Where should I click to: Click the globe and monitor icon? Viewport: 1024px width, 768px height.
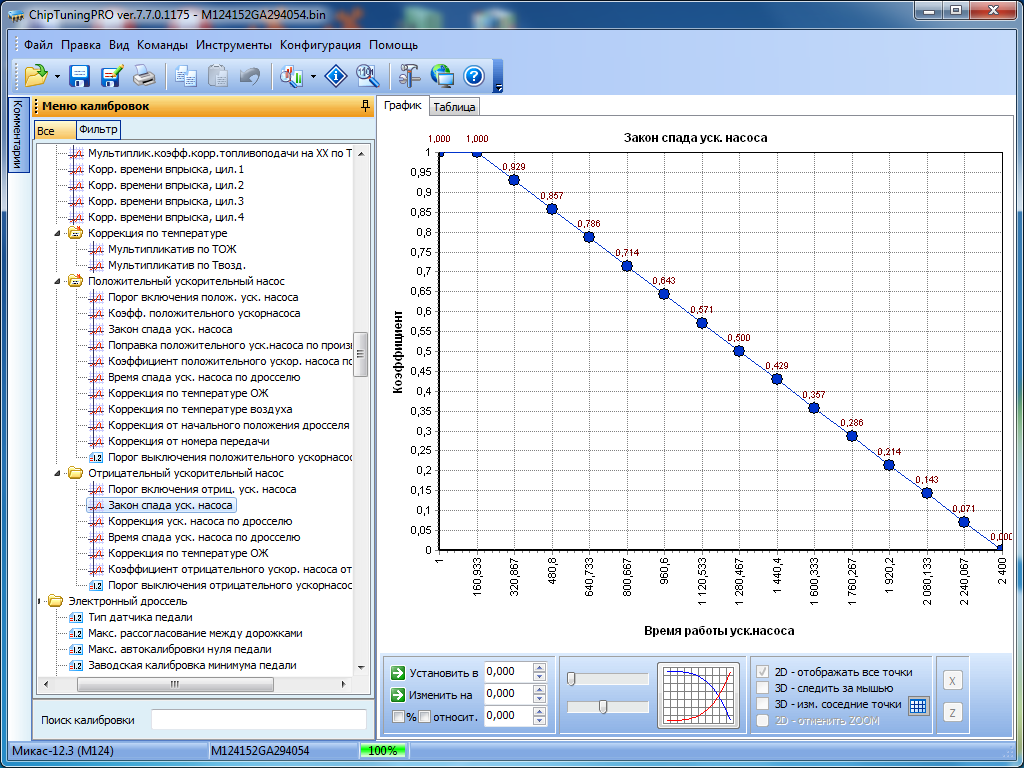pos(442,76)
